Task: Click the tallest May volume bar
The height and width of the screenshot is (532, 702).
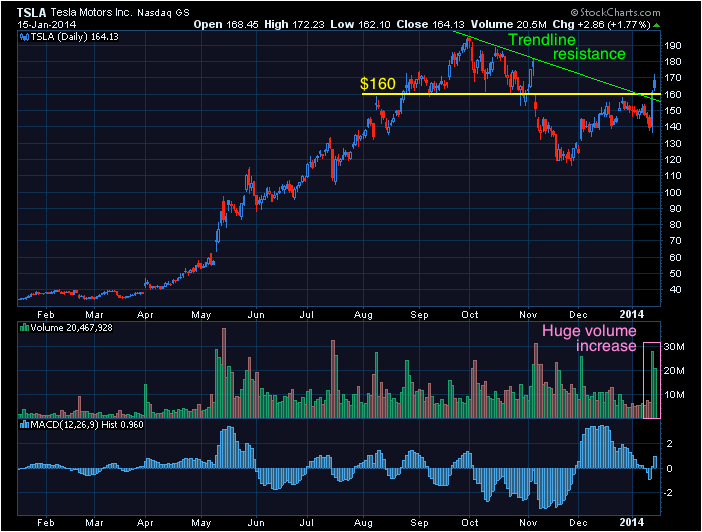Action: coord(224,373)
